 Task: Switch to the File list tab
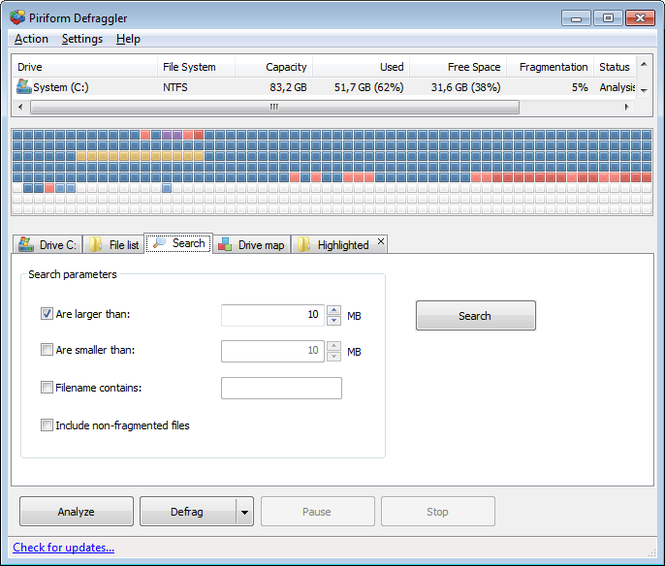click(113, 245)
